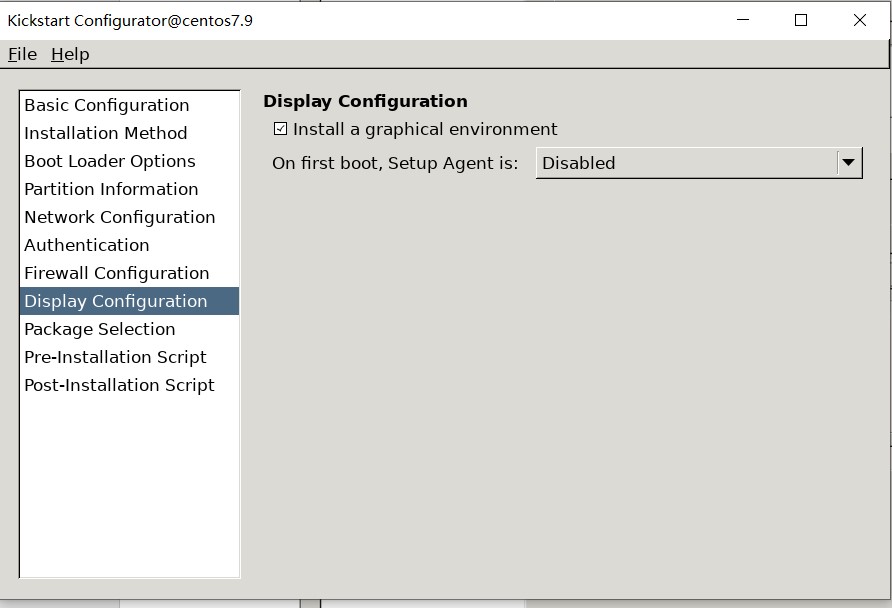The width and height of the screenshot is (892, 608).
Task: Select Partition Information in list
Action: pyautogui.click(x=111, y=189)
